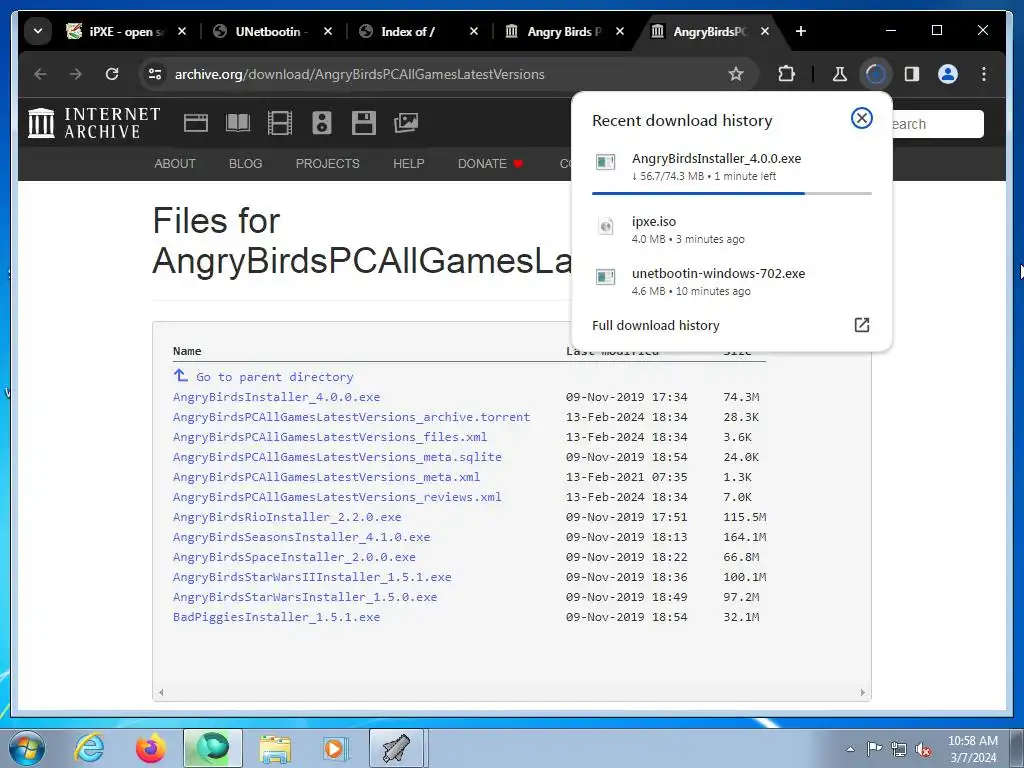The image size is (1024, 768).
Task: Open the Chrome profile avatar
Action: click(948, 74)
